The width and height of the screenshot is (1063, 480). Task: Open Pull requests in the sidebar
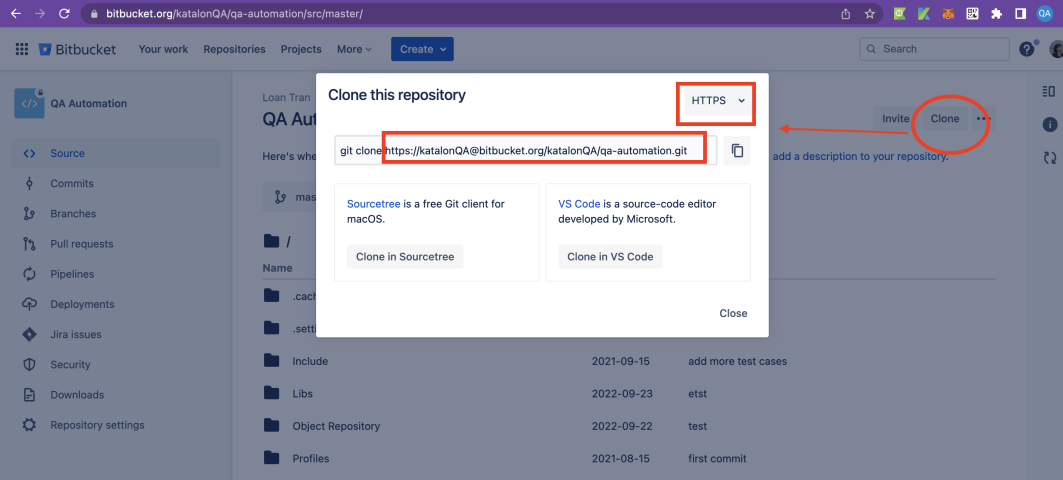(81, 244)
